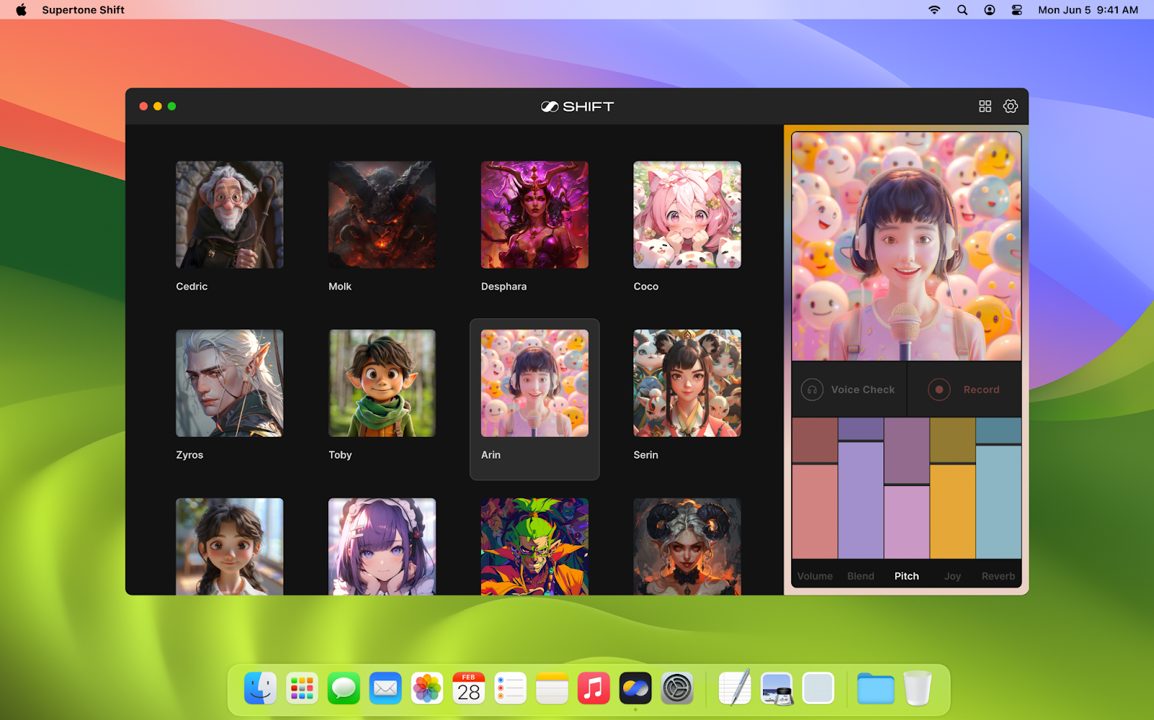Select the Reverb parameter label
The width and height of the screenshot is (1154, 720).
(x=998, y=576)
